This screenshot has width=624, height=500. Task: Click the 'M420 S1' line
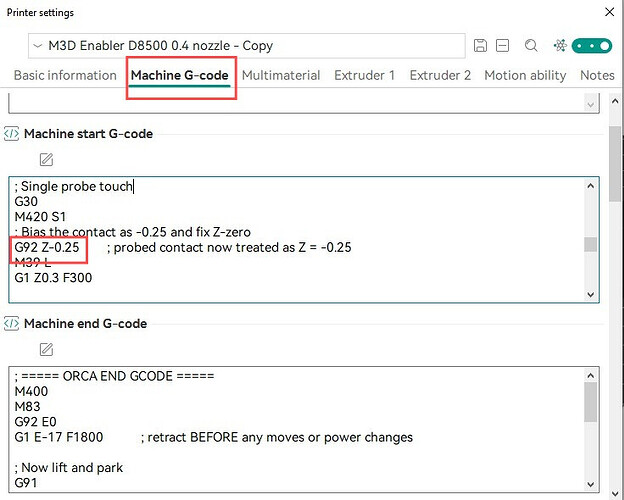coord(40,217)
